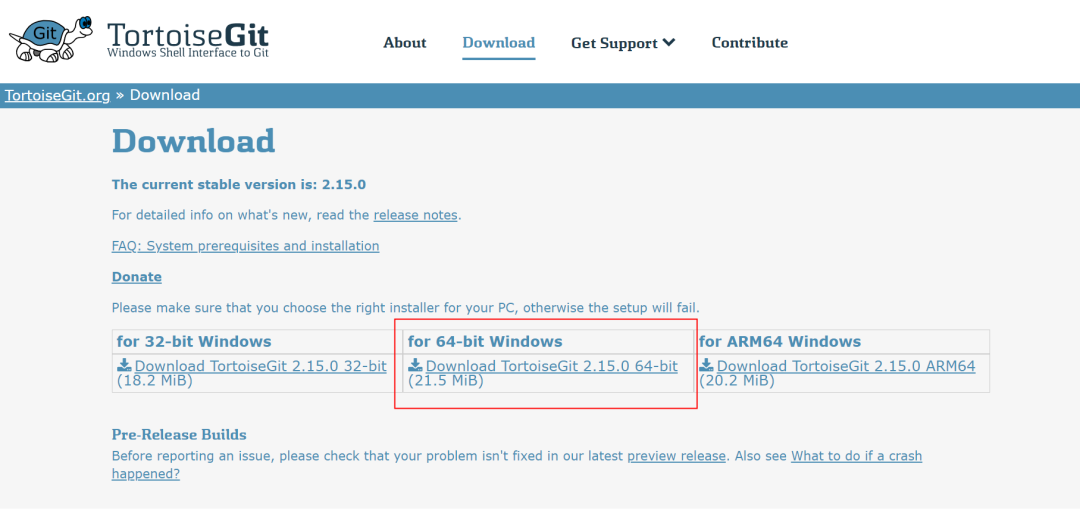The width and height of the screenshot is (1080, 511).
Task: Click the Donate link
Action: point(136,277)
